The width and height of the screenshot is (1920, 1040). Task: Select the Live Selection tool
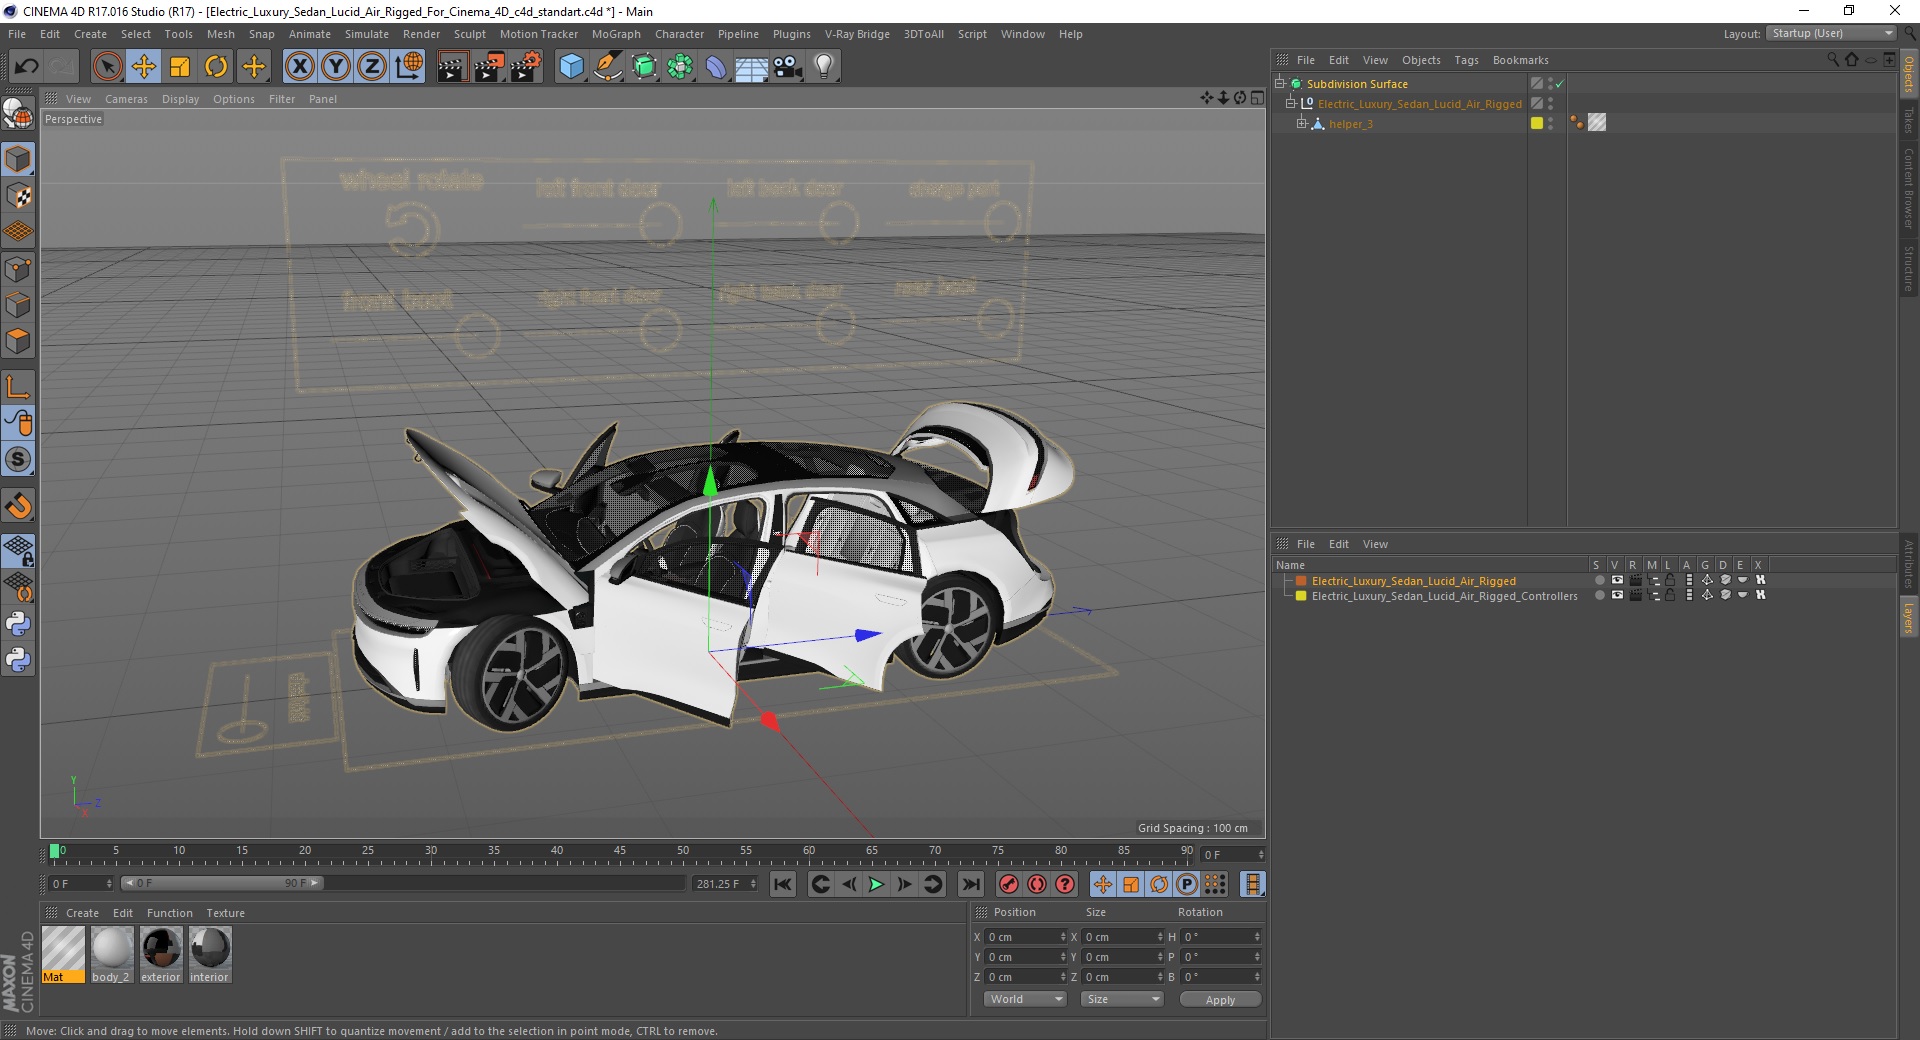point(107,67)
